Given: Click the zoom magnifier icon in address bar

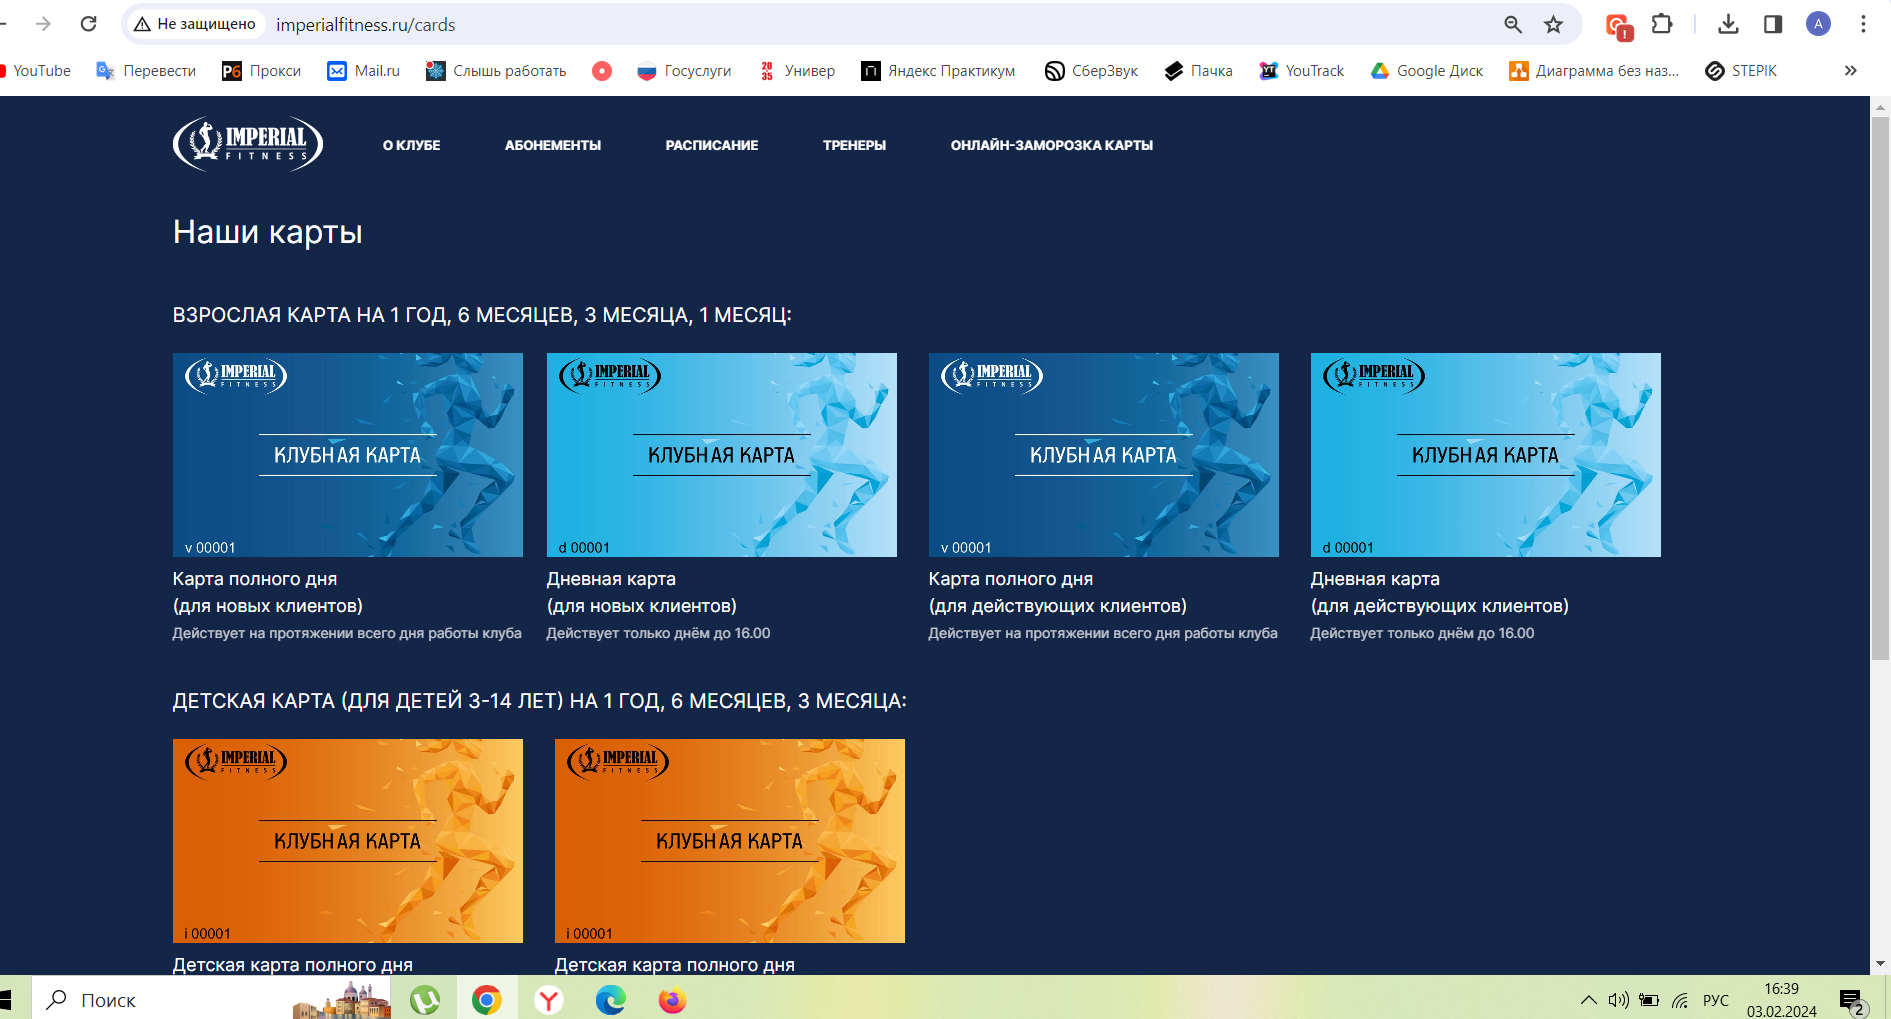Looking at the screenshot, I should tap(1513, 24).
